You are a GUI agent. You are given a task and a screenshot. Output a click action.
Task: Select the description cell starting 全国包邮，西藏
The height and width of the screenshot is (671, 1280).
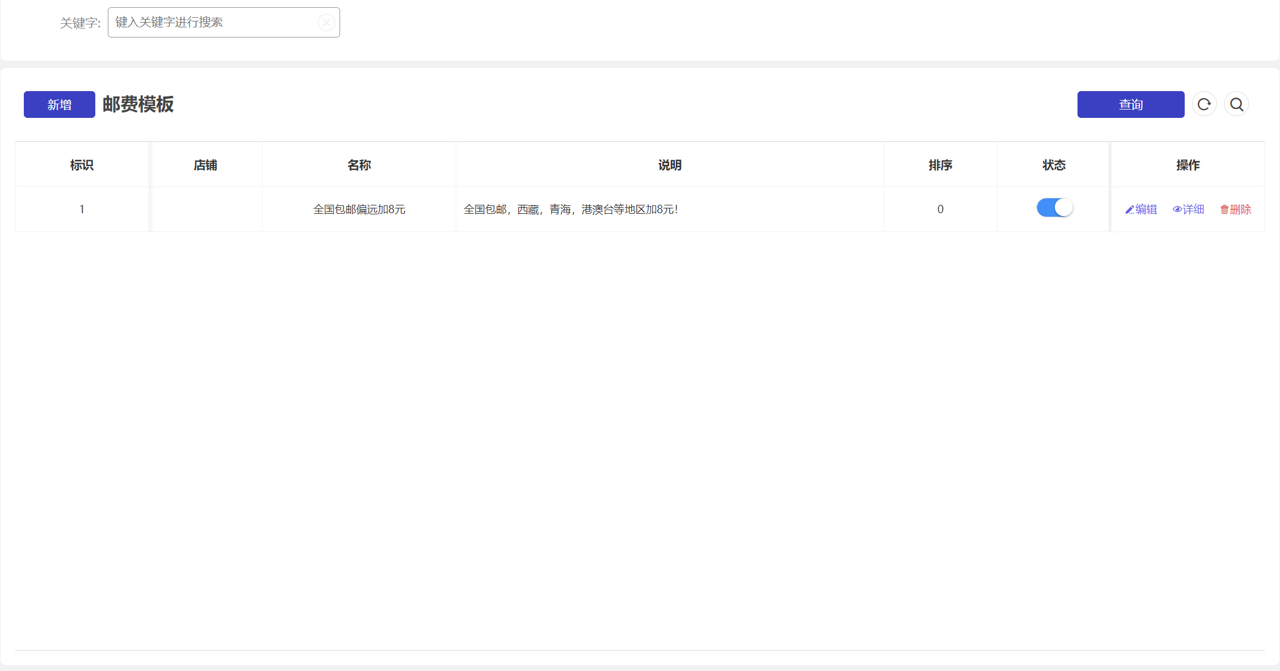pos(670,209)
